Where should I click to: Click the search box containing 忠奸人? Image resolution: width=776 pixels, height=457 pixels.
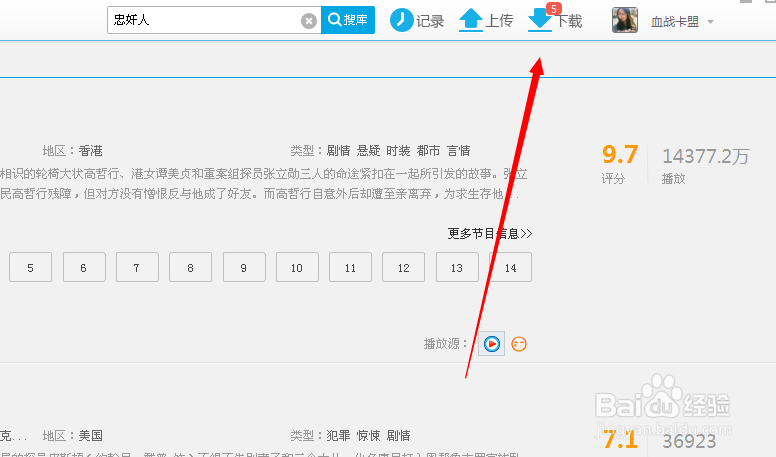click(214, 20)
